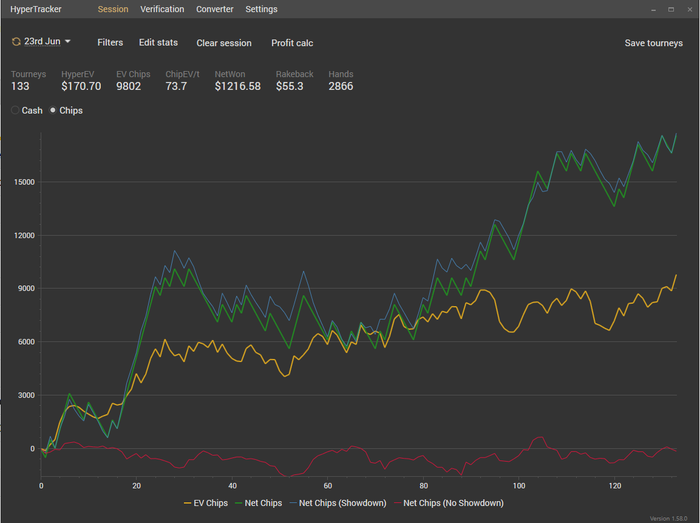Viewport: 700px width, 523px height.
Task: Click the Tourneys value 133
Action: 20,86
